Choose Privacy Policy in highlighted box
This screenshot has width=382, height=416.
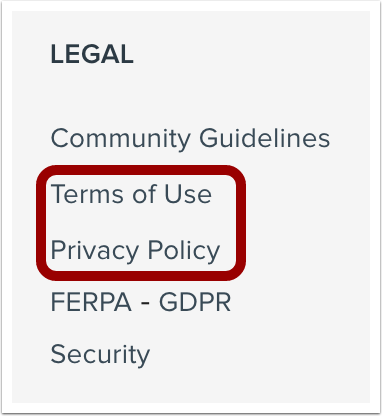pyautogui.click(x=135, y=251)
